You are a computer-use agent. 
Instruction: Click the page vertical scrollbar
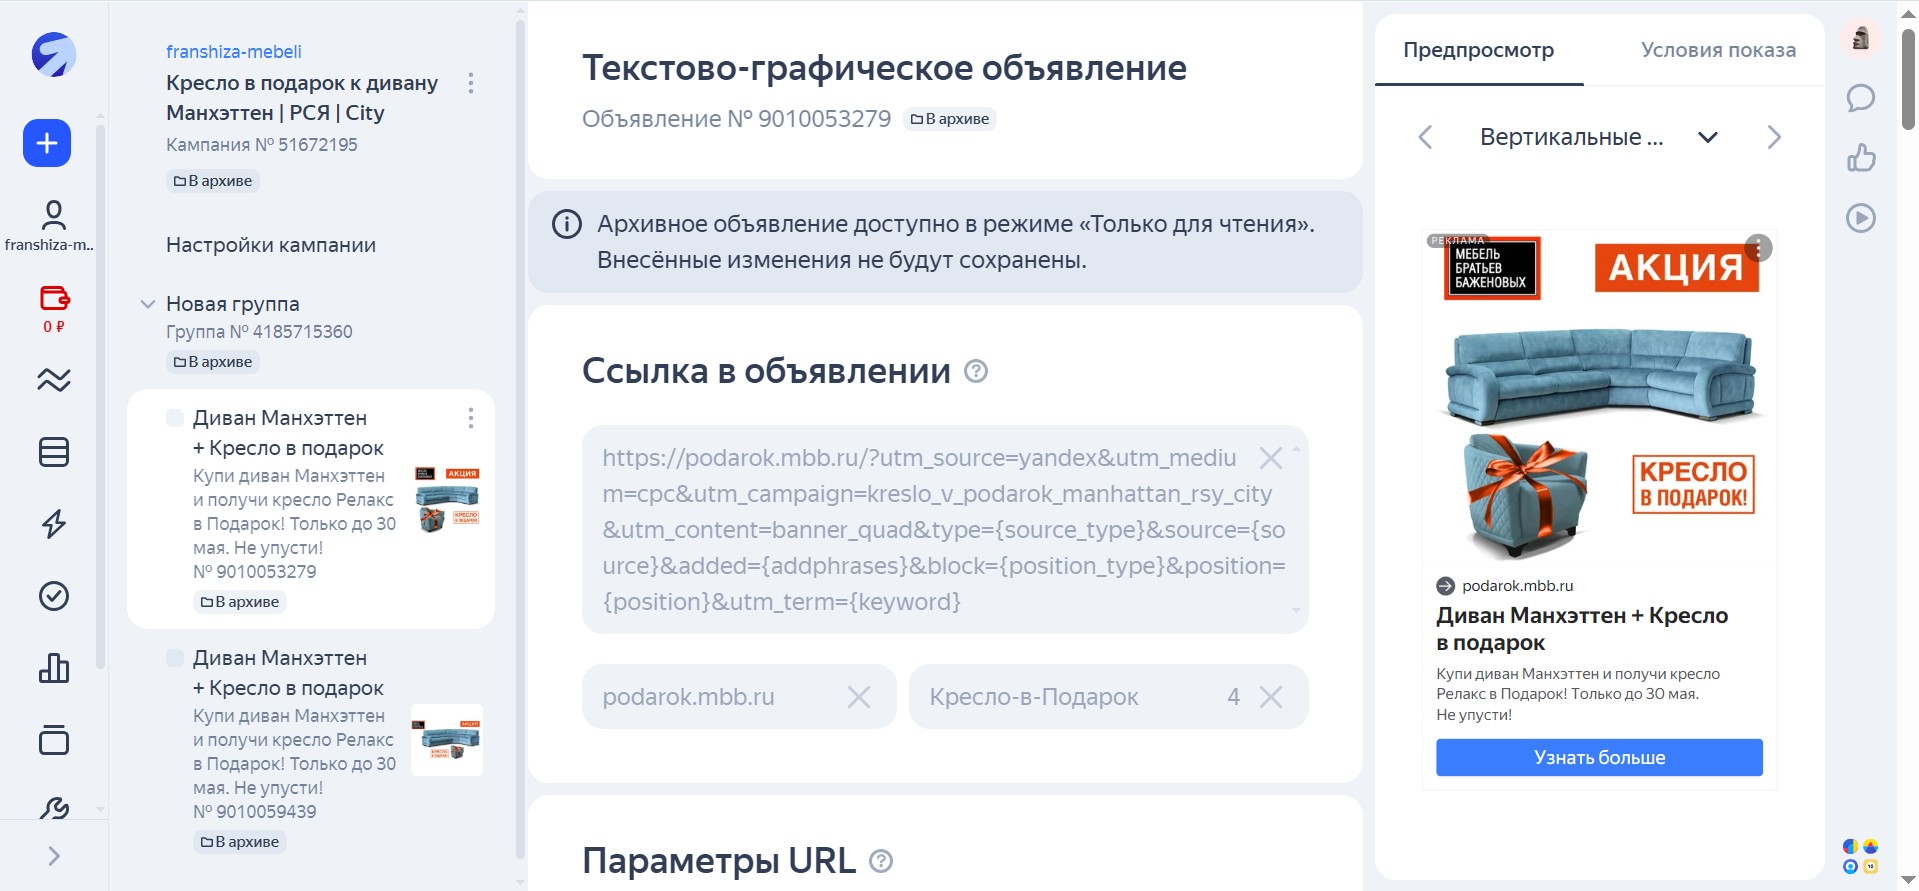click(1908, 78)
